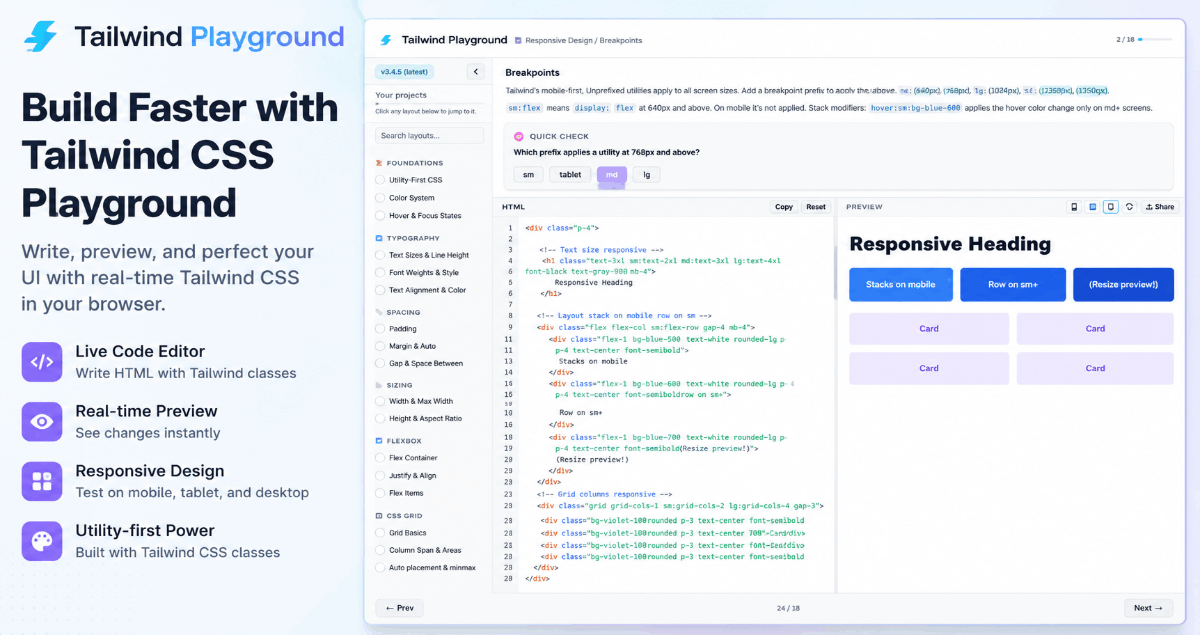Screen dimensions: 1200x635
Task: Choose the 'lg' quiz answer
Action: click(x=646, y=174)
